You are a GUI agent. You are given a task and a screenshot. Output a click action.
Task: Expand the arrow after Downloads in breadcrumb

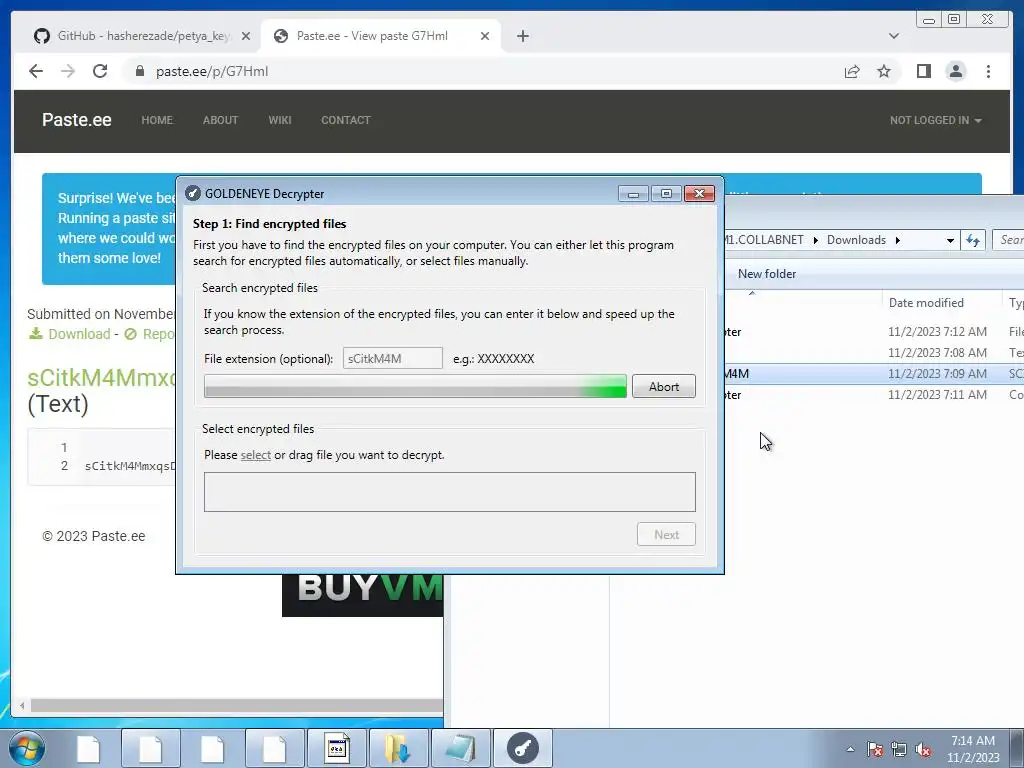[898, 240]
